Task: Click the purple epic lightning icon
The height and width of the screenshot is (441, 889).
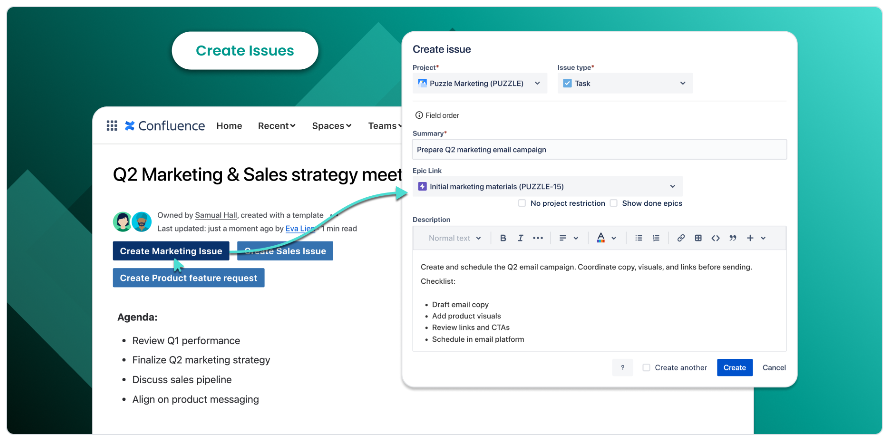Action: click(x=422, y=186)
